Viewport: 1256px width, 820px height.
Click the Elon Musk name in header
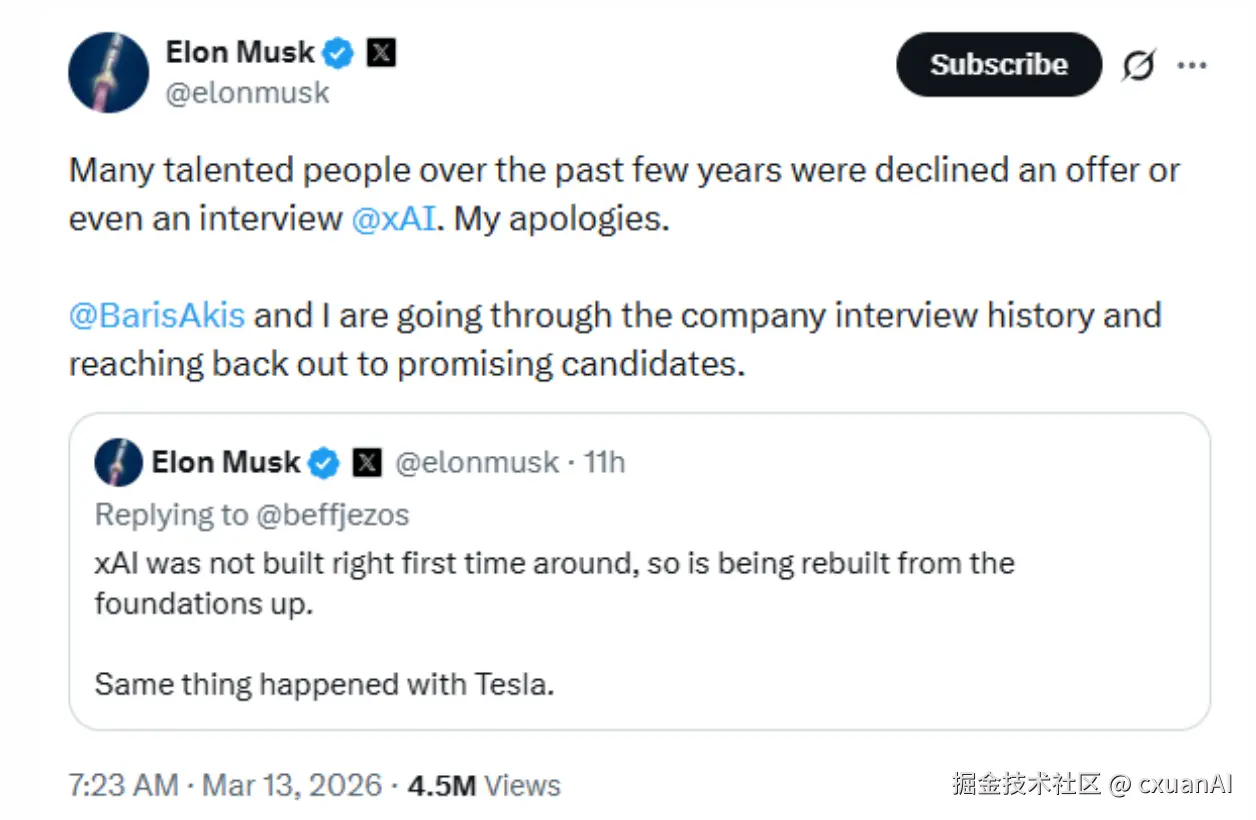tap(240, 52)
